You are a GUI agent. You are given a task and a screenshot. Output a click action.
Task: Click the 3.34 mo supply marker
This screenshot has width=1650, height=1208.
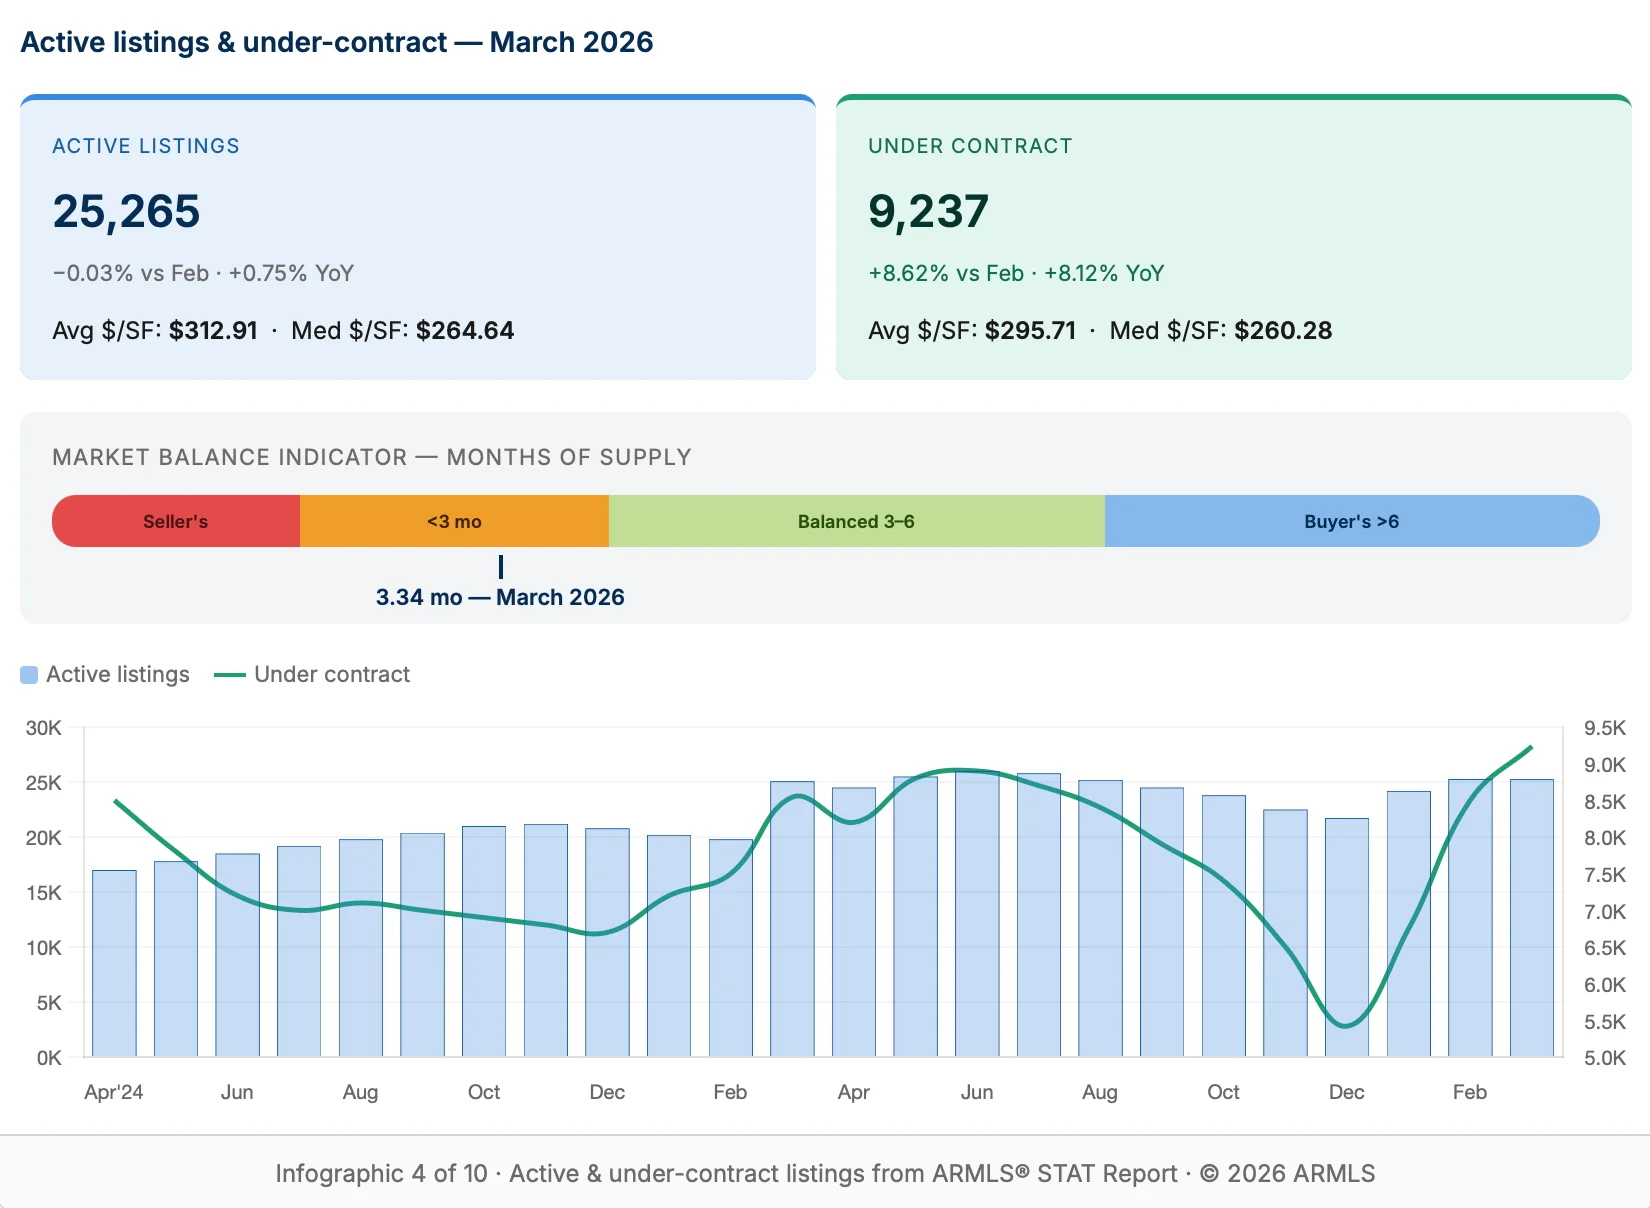click(500, 568)
